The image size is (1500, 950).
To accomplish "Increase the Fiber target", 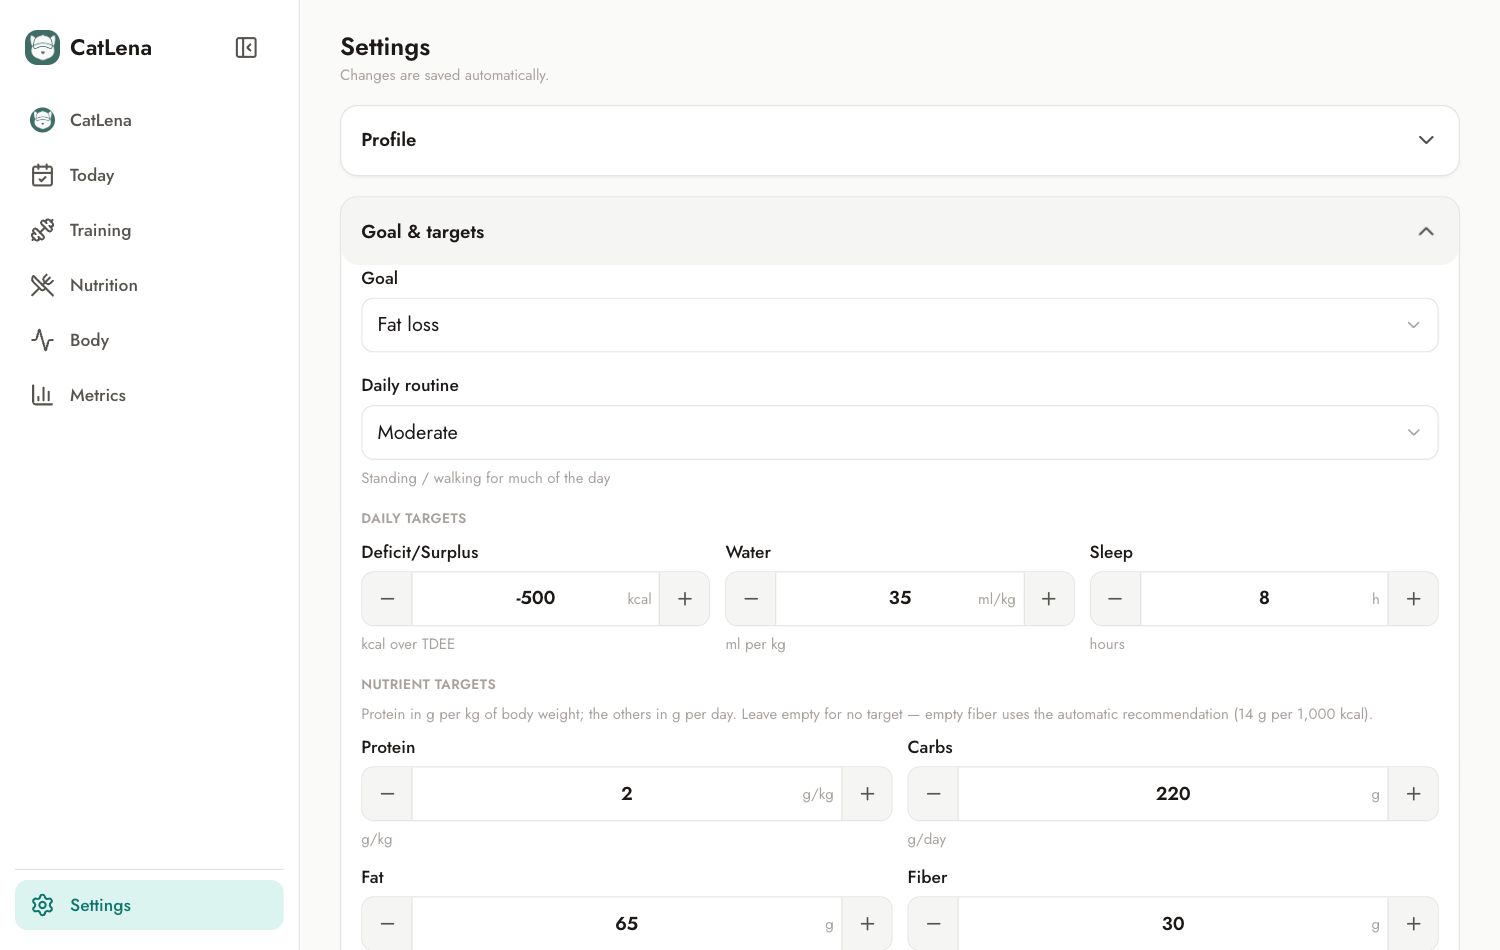I will click(1413, 924).
